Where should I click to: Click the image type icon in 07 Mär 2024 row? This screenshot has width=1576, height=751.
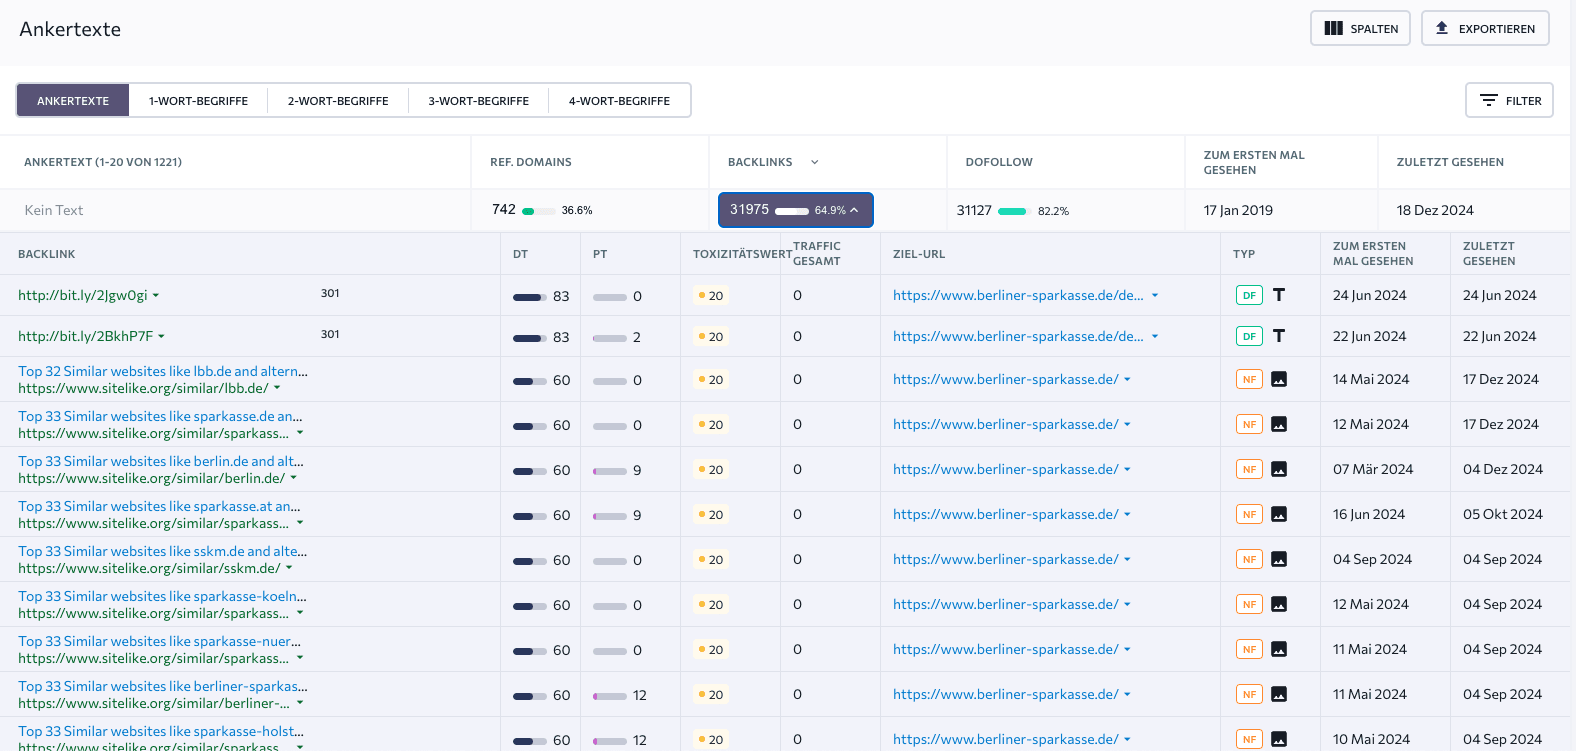pos(1279,469)
